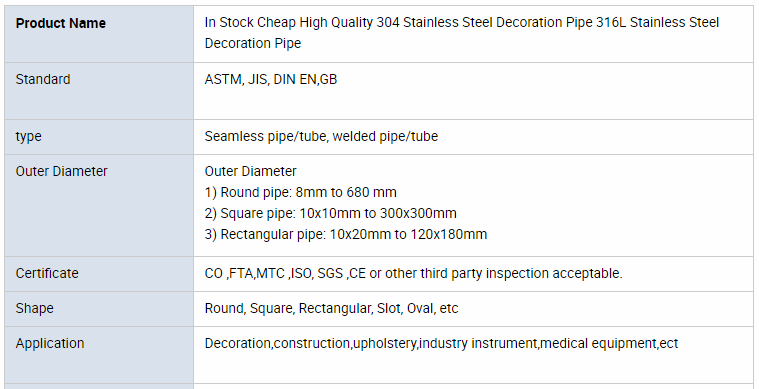The height and width of the screenshot is (389, 759).
Task: Click the ASTM, JIS, DIN EN,GB value
Action: point(271,79)
